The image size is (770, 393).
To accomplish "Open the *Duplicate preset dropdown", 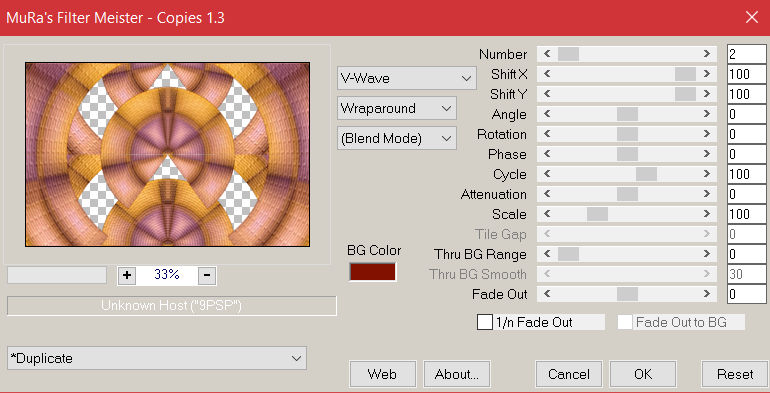I will (x=157, y=358).
